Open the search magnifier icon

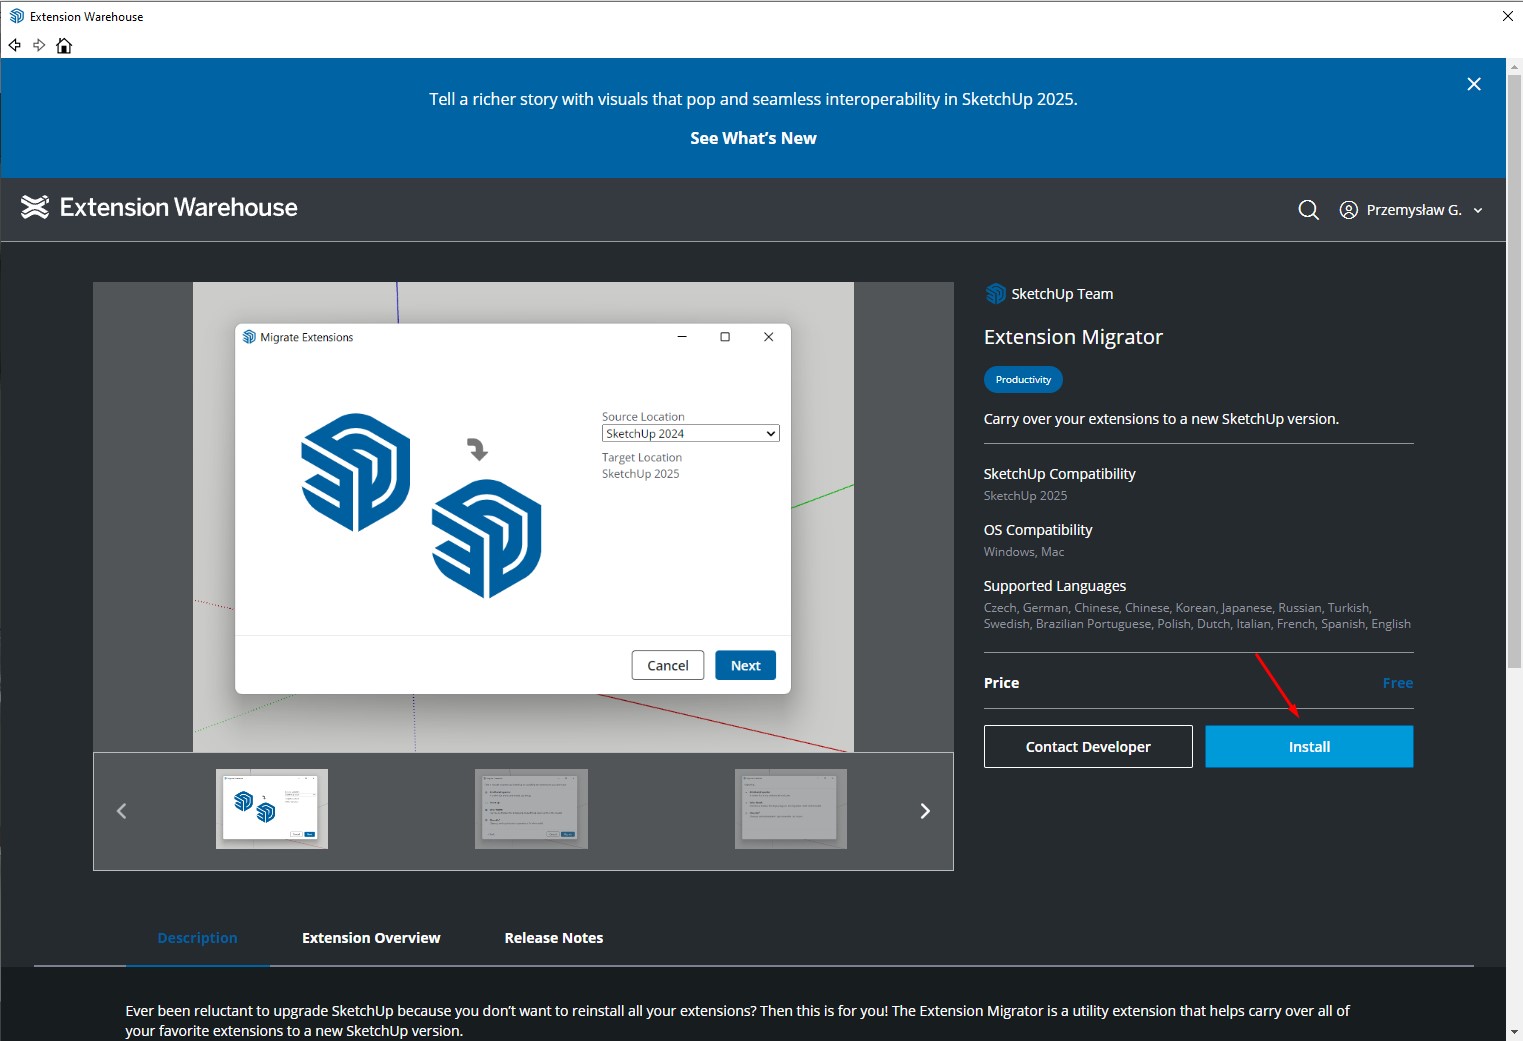coord(1308,210)
